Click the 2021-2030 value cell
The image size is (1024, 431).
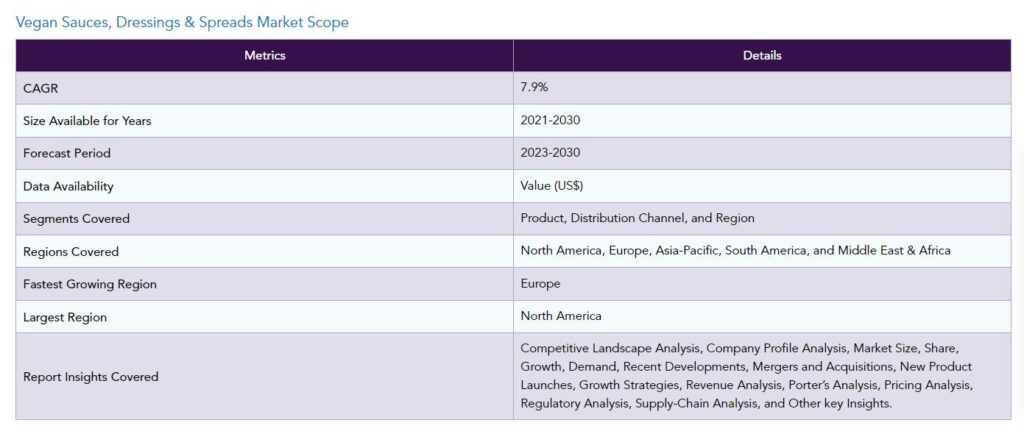[x=762, y=121]
